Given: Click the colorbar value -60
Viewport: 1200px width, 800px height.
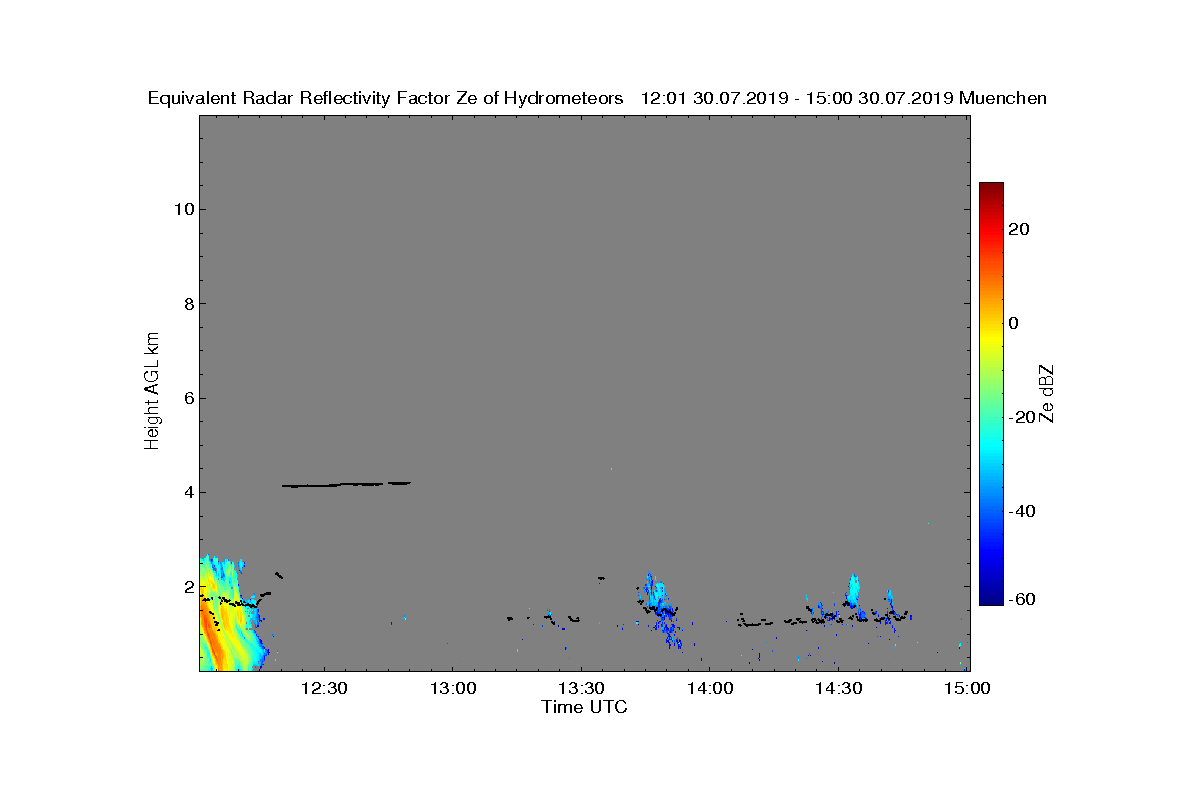Looking at the screenshot, I should pos(1022,599).
